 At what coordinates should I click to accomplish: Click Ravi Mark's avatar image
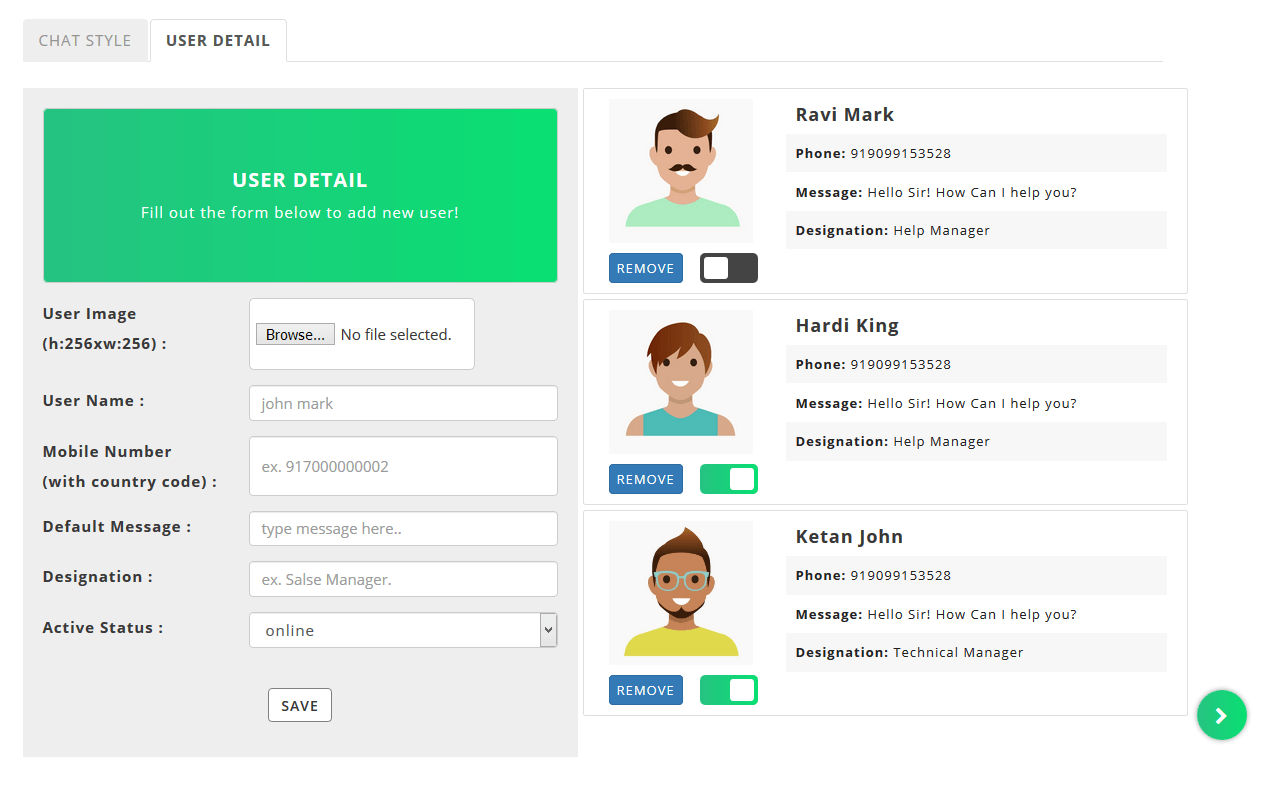(681, 170)
